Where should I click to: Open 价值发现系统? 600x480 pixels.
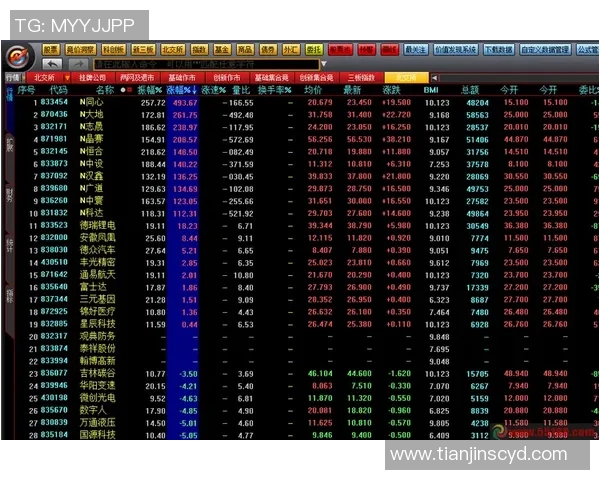(x=455, y=50)
